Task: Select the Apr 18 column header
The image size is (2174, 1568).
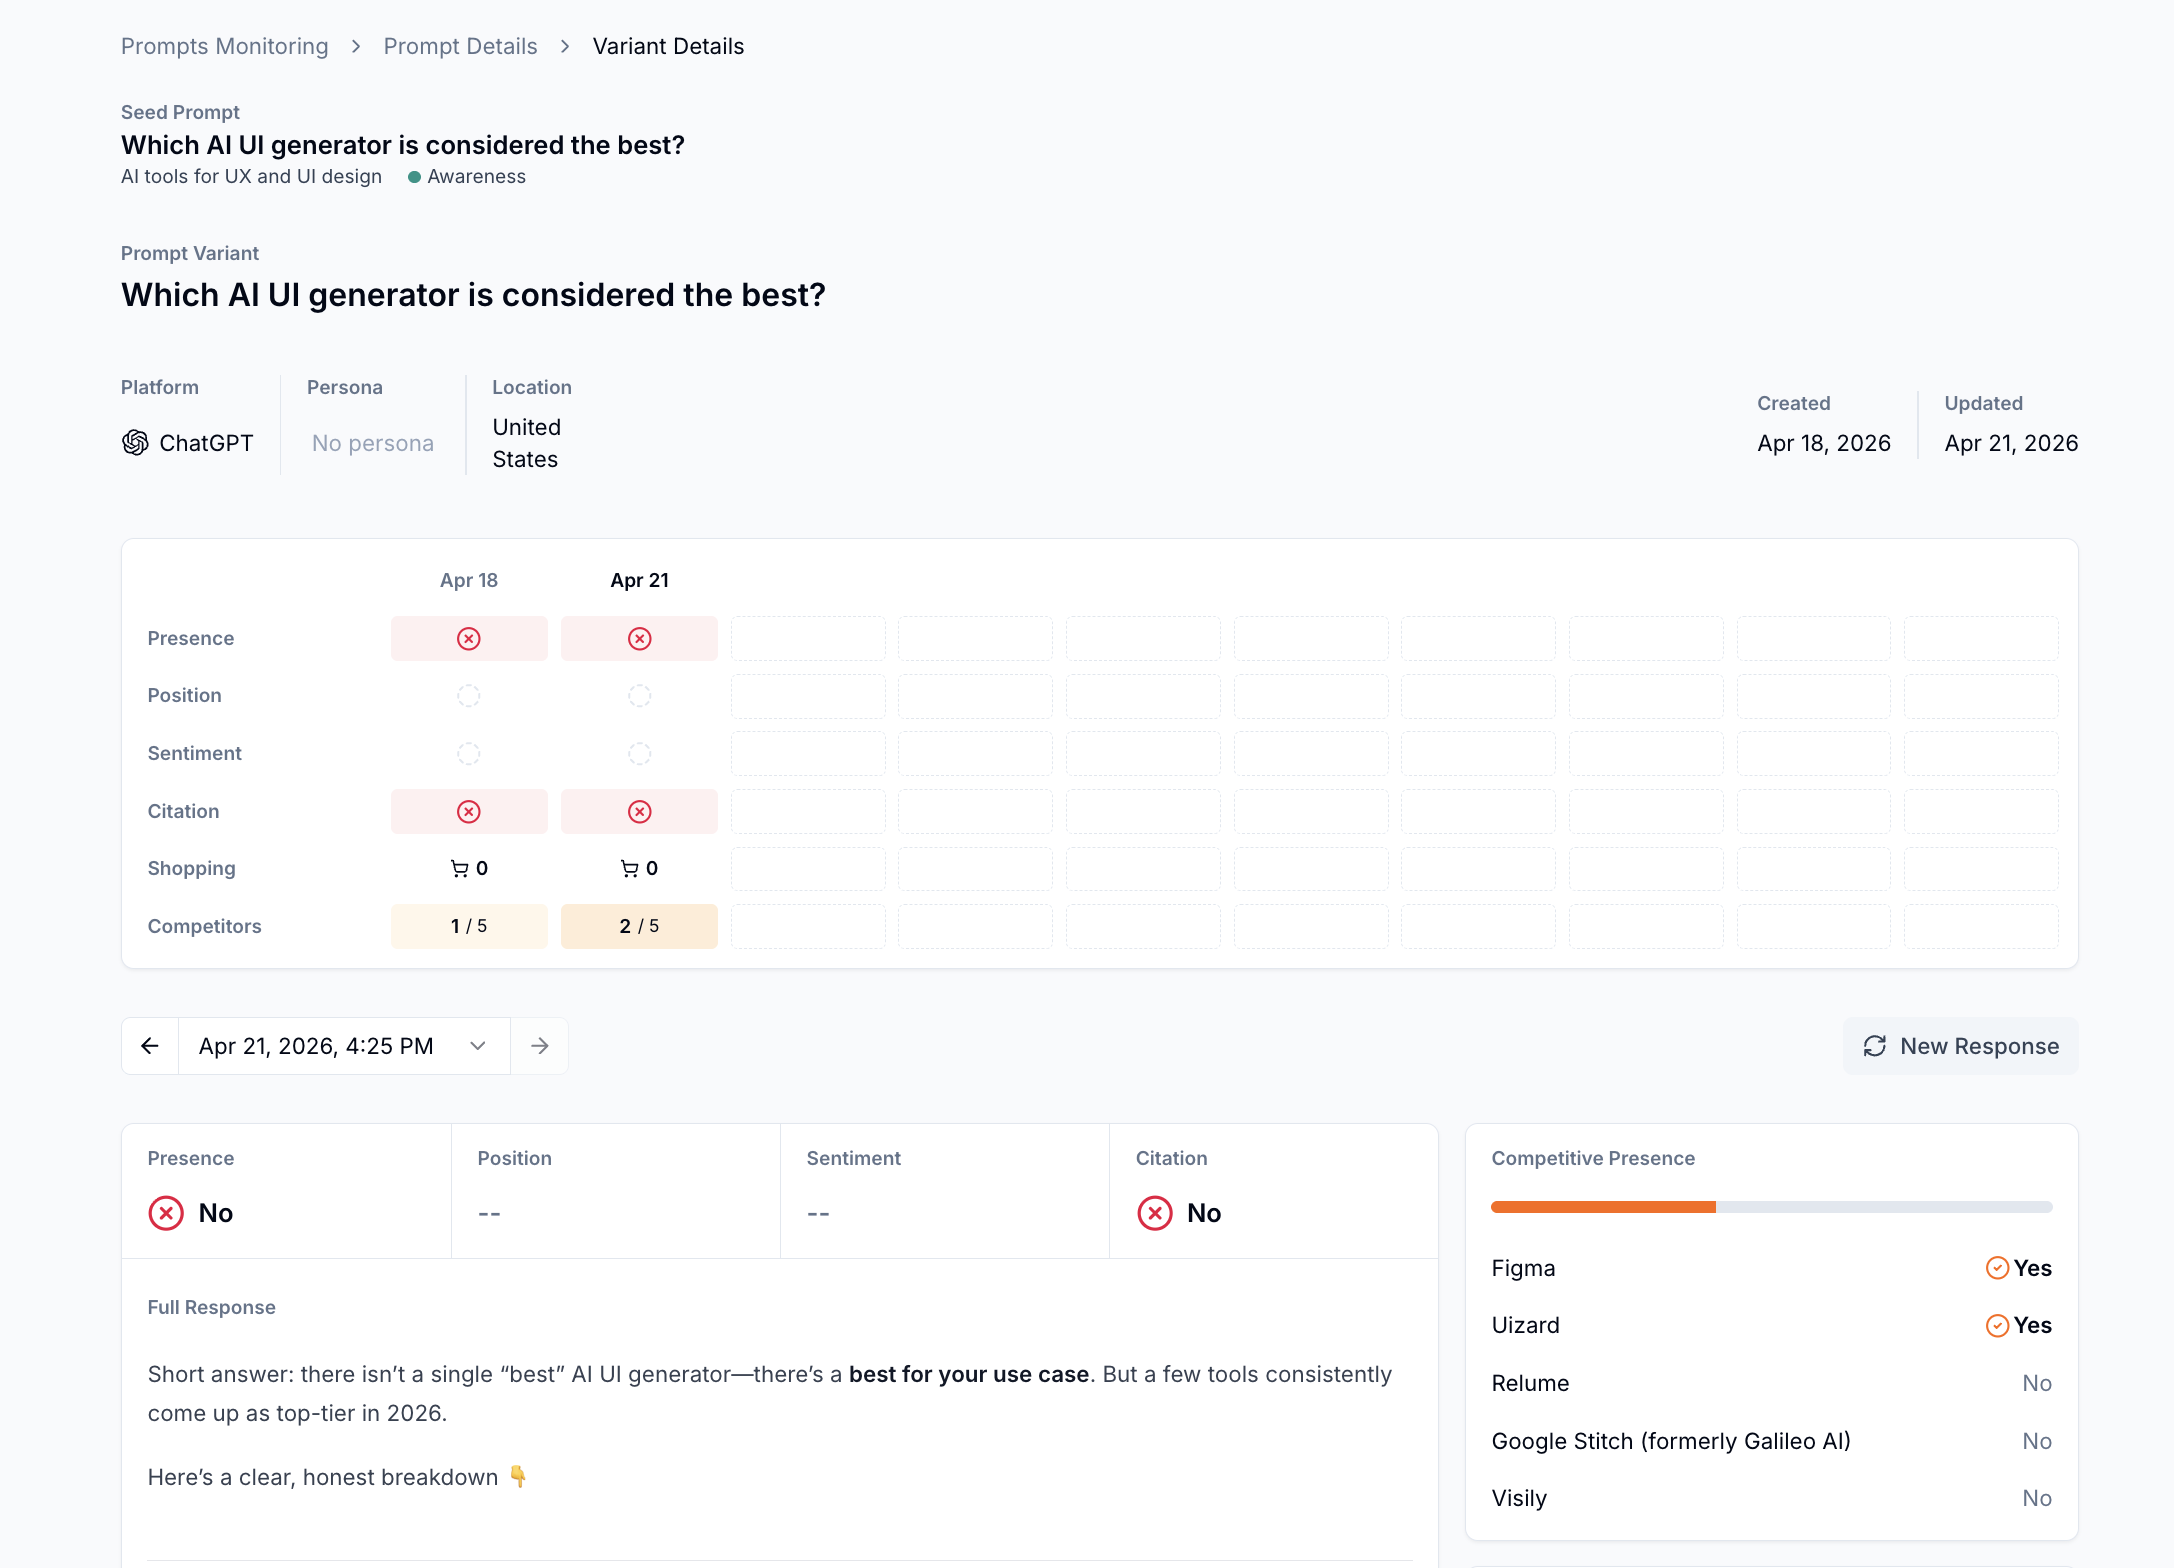Action: pos(469,581)
